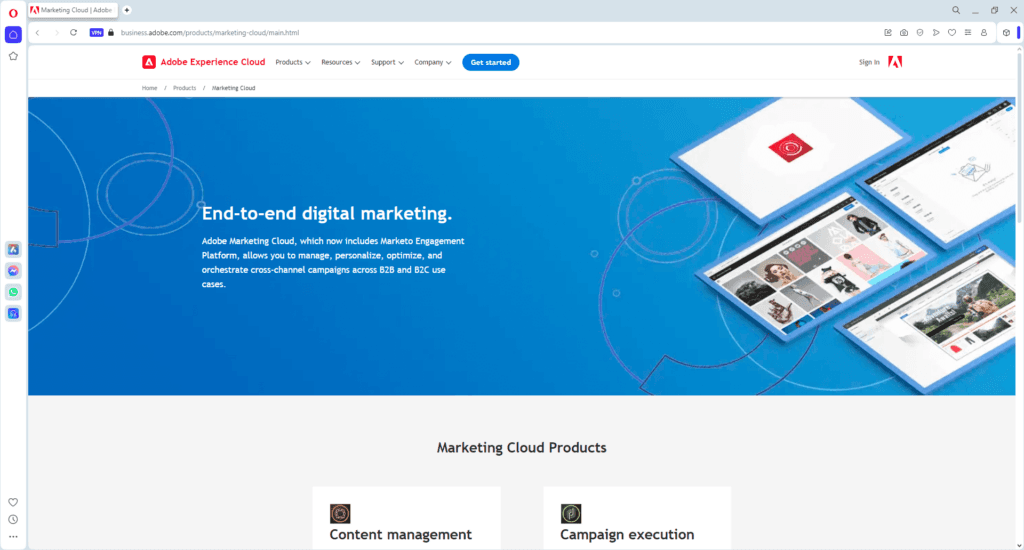Image resolution: width=1024 pixels, height=550 pixels.
Task: Go to Home breadcrumb
Action: (150, 88)
